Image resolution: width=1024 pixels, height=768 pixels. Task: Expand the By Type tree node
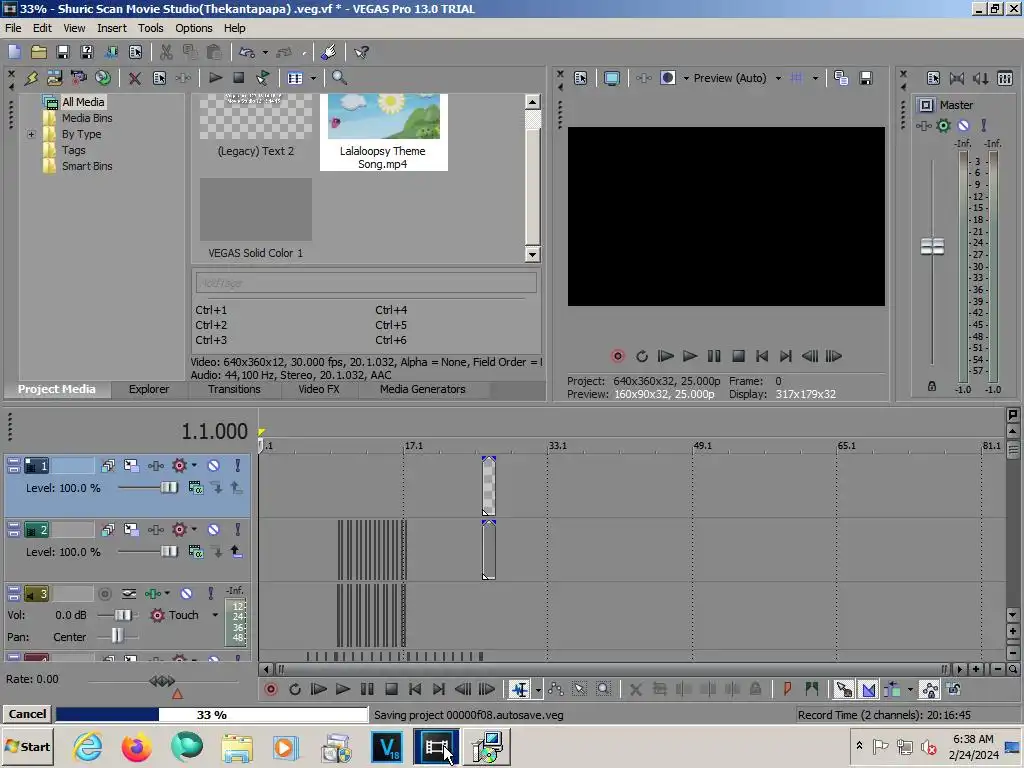tap(31, 135)
